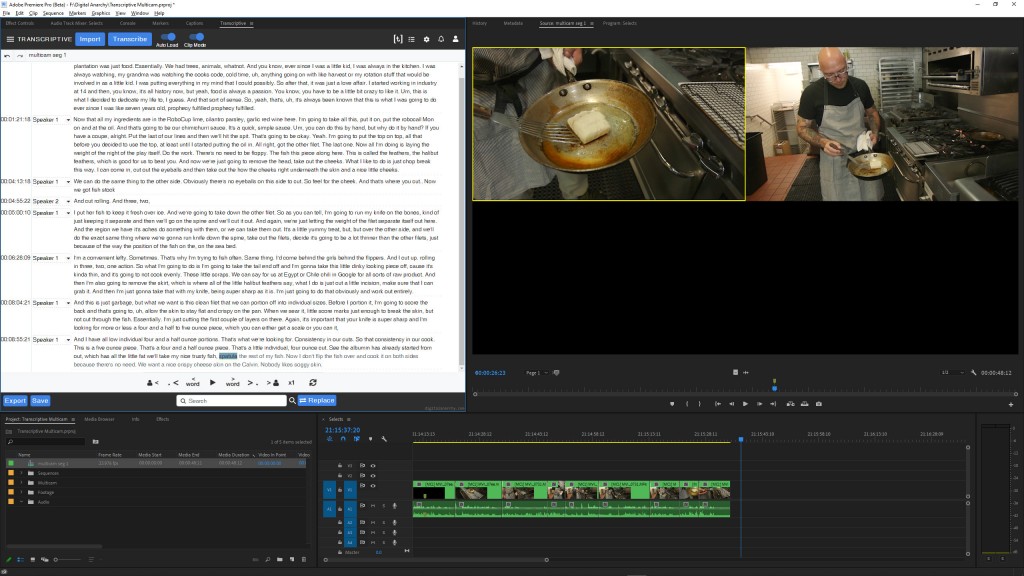Screen dimensions: 1024x576
Task: Open the Page 1 dropdown in Source monitor
Action: pyautogui.click(x=537, y=373)
